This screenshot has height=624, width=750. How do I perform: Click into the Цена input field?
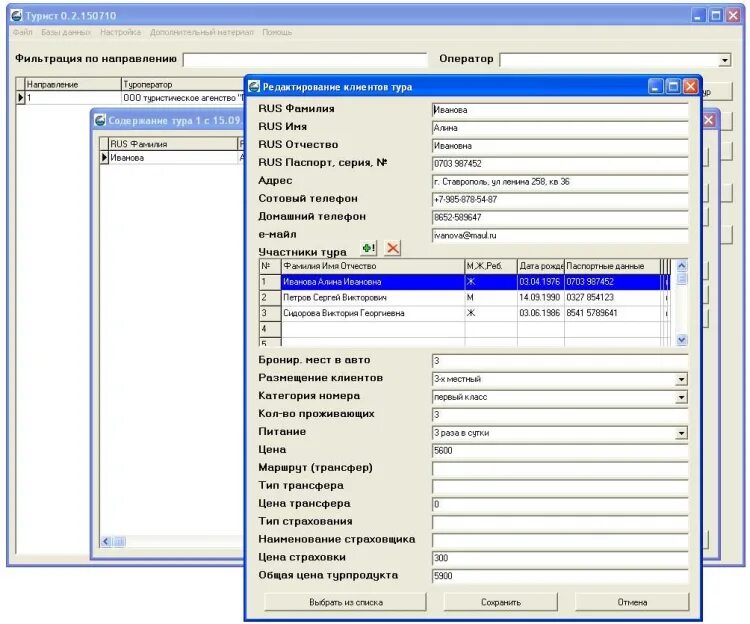[x=560, y=451]
